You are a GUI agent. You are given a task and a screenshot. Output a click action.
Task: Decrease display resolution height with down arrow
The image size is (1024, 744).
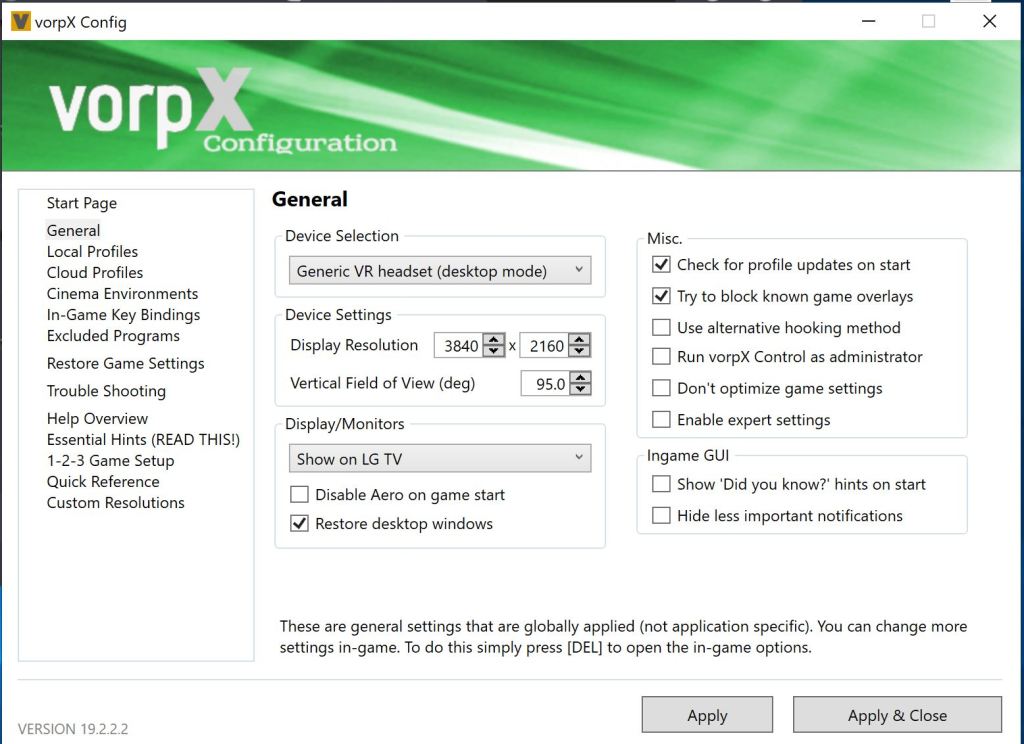point(581,352)
